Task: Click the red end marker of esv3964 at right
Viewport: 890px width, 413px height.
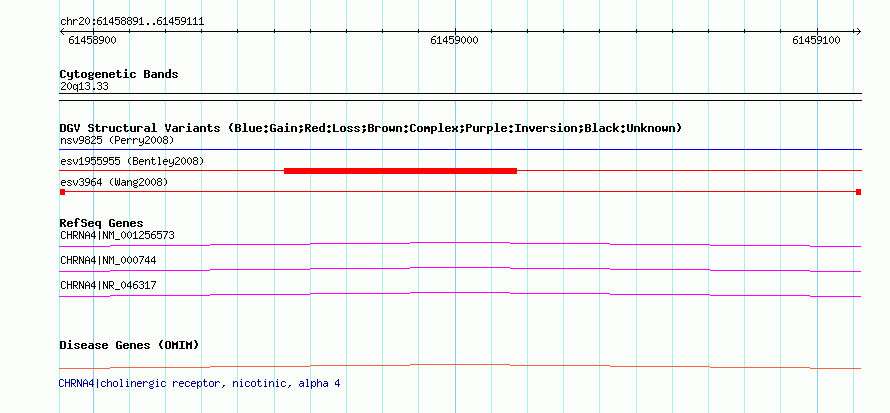Action: [858, 192]
